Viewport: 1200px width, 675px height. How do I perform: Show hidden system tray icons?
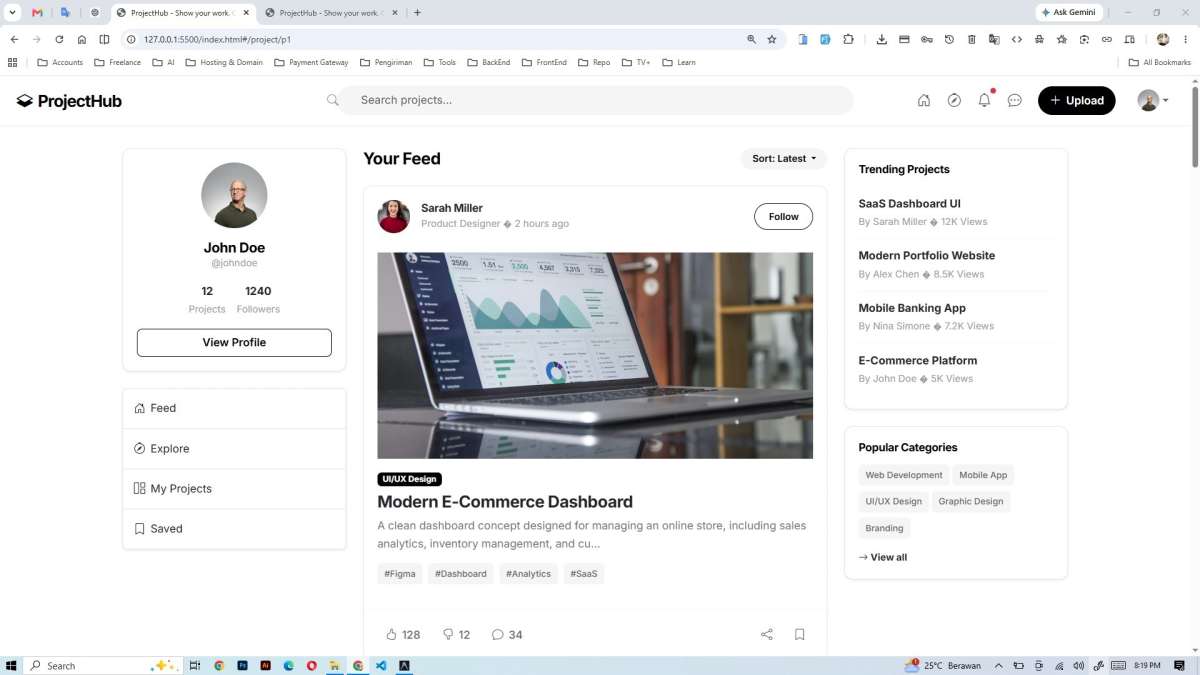pyautogui.click(x=998, y=665)
